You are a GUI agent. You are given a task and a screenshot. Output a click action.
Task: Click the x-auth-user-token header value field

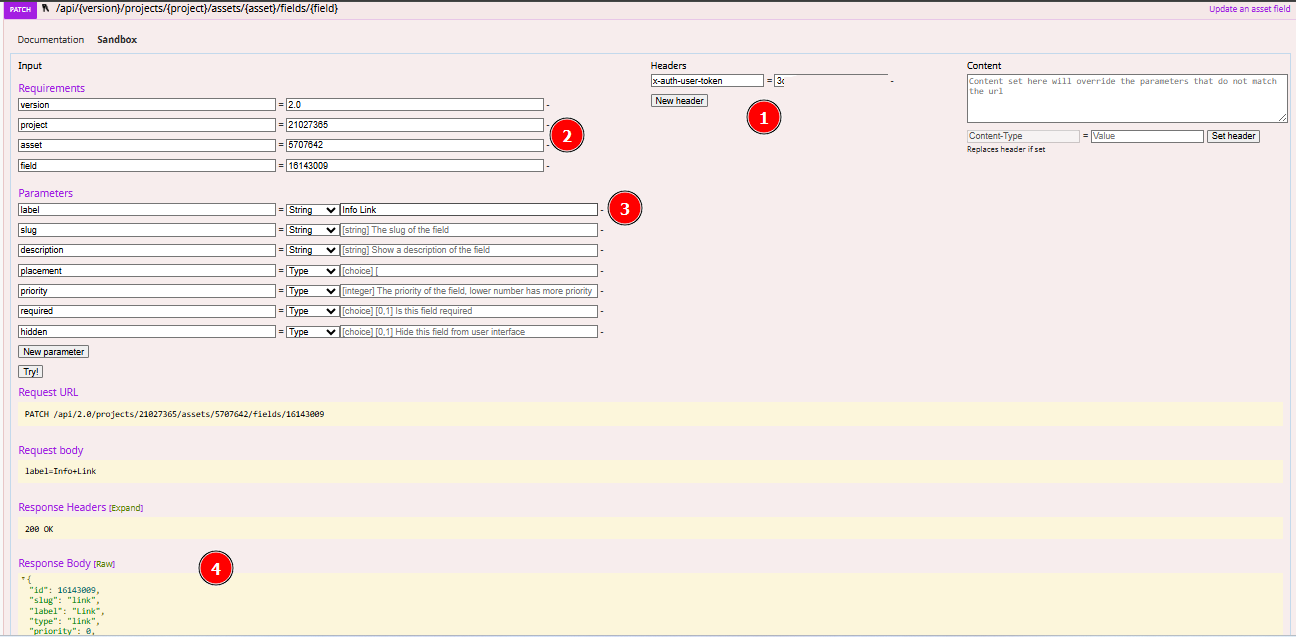click(831, 81)
